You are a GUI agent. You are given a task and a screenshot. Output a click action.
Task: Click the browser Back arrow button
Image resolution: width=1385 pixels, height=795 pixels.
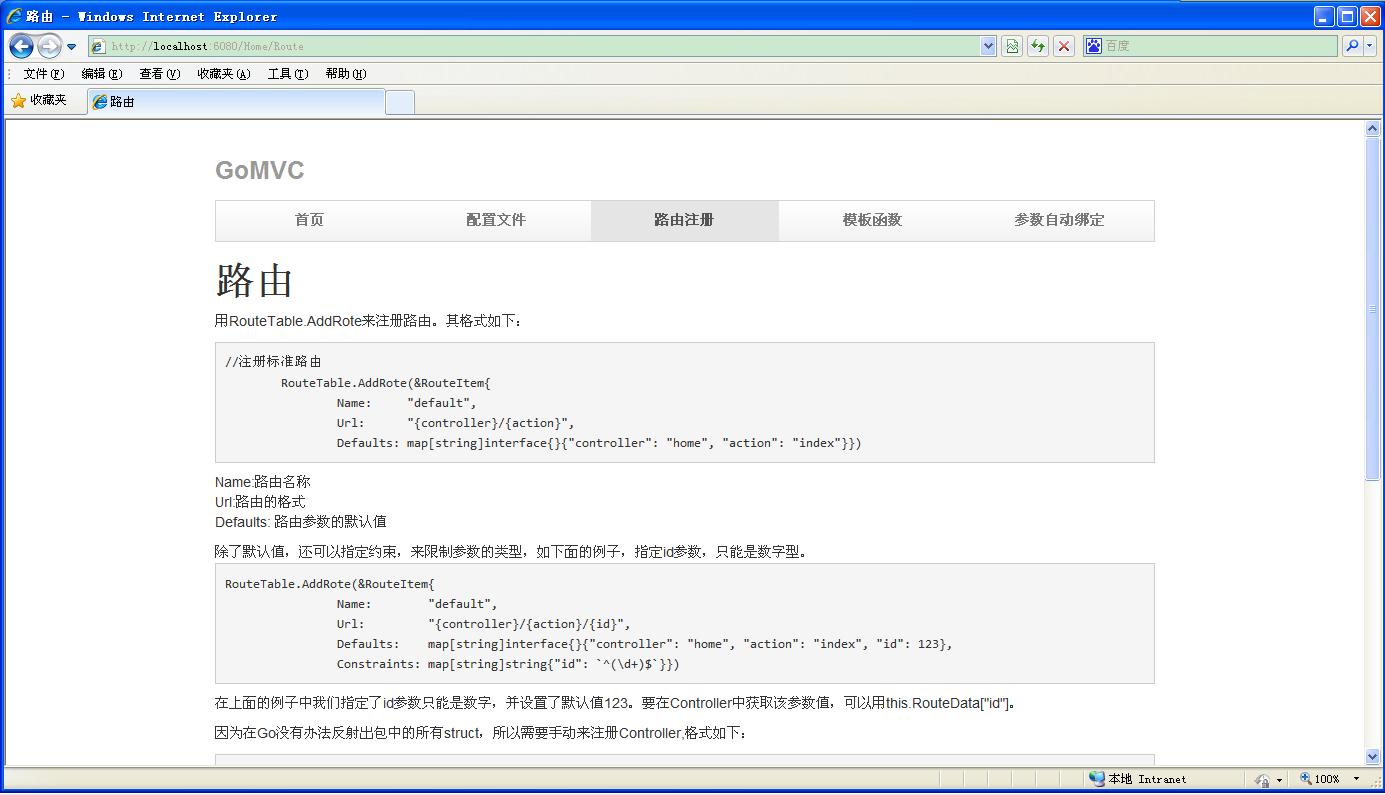tap(22, 46)
